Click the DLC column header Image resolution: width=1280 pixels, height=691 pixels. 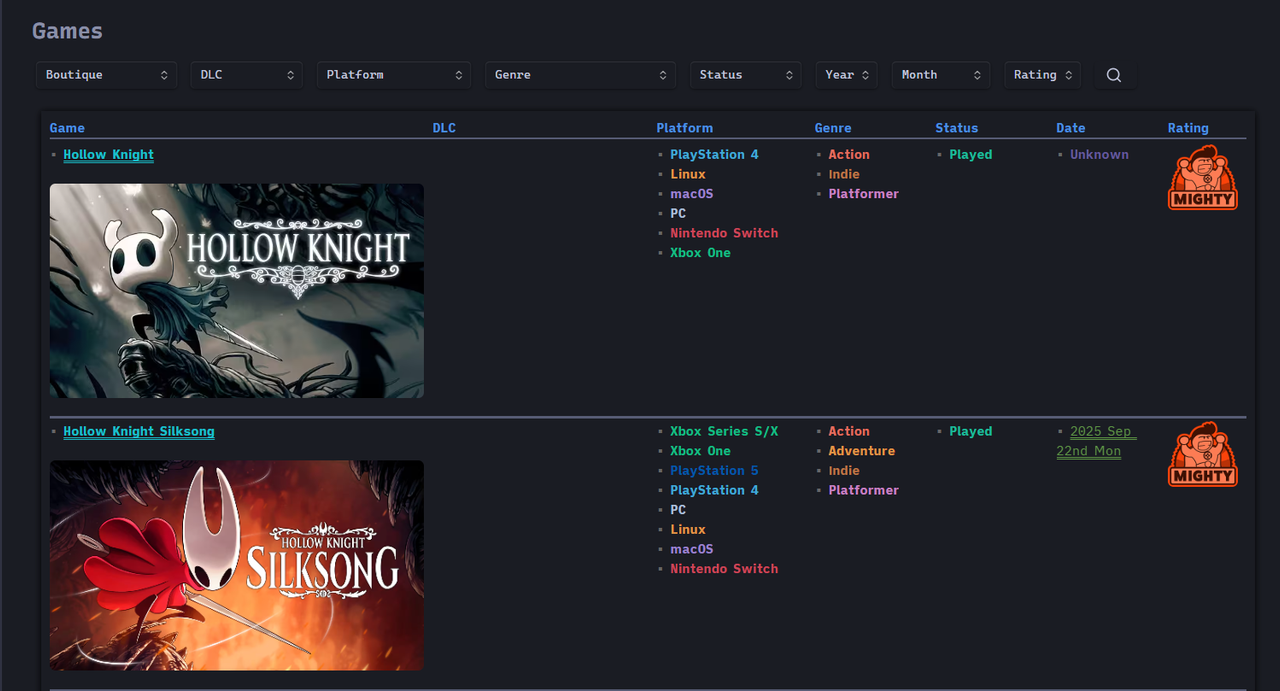point(444,128)
